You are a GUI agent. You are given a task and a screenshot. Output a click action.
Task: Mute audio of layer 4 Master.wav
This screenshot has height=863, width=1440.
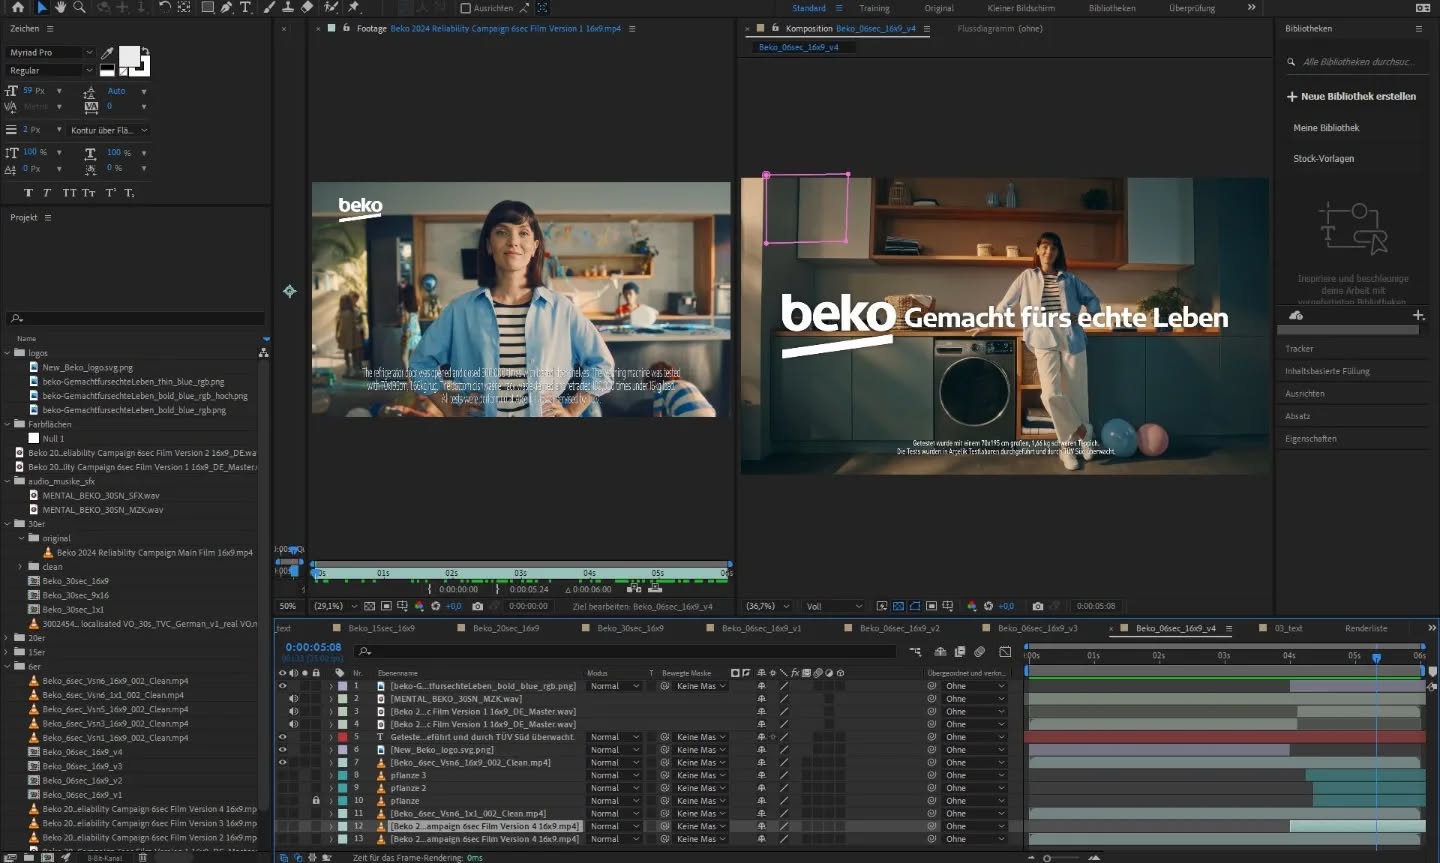[x=293, y=724]
